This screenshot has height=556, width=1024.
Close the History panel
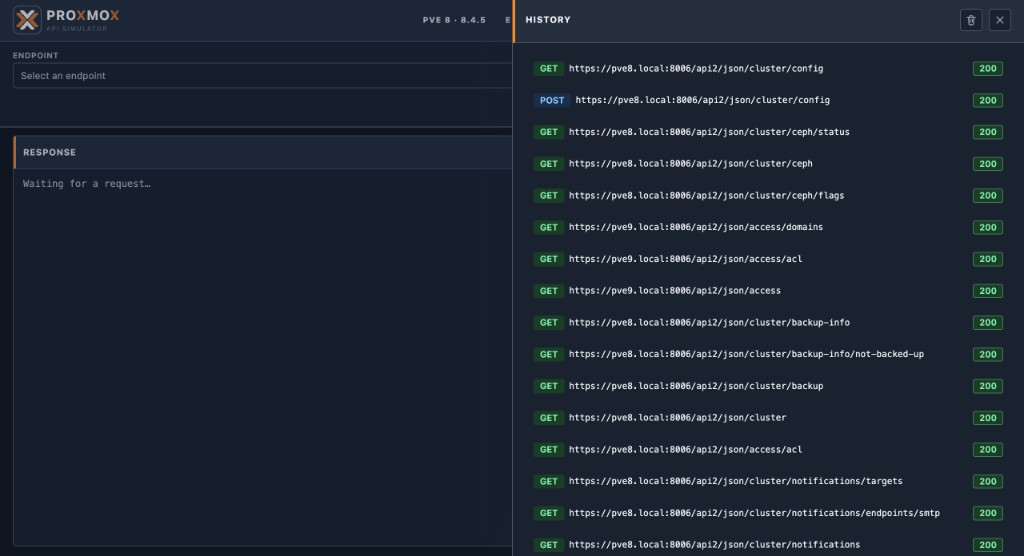point(999,20)
